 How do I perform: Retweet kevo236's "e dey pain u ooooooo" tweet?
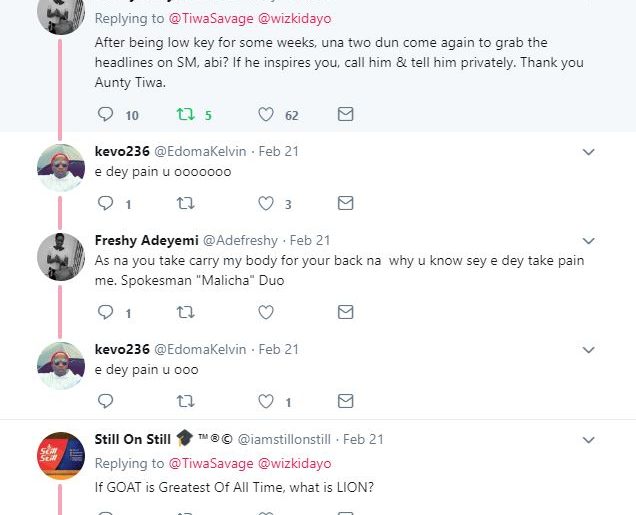pos(185,203)
